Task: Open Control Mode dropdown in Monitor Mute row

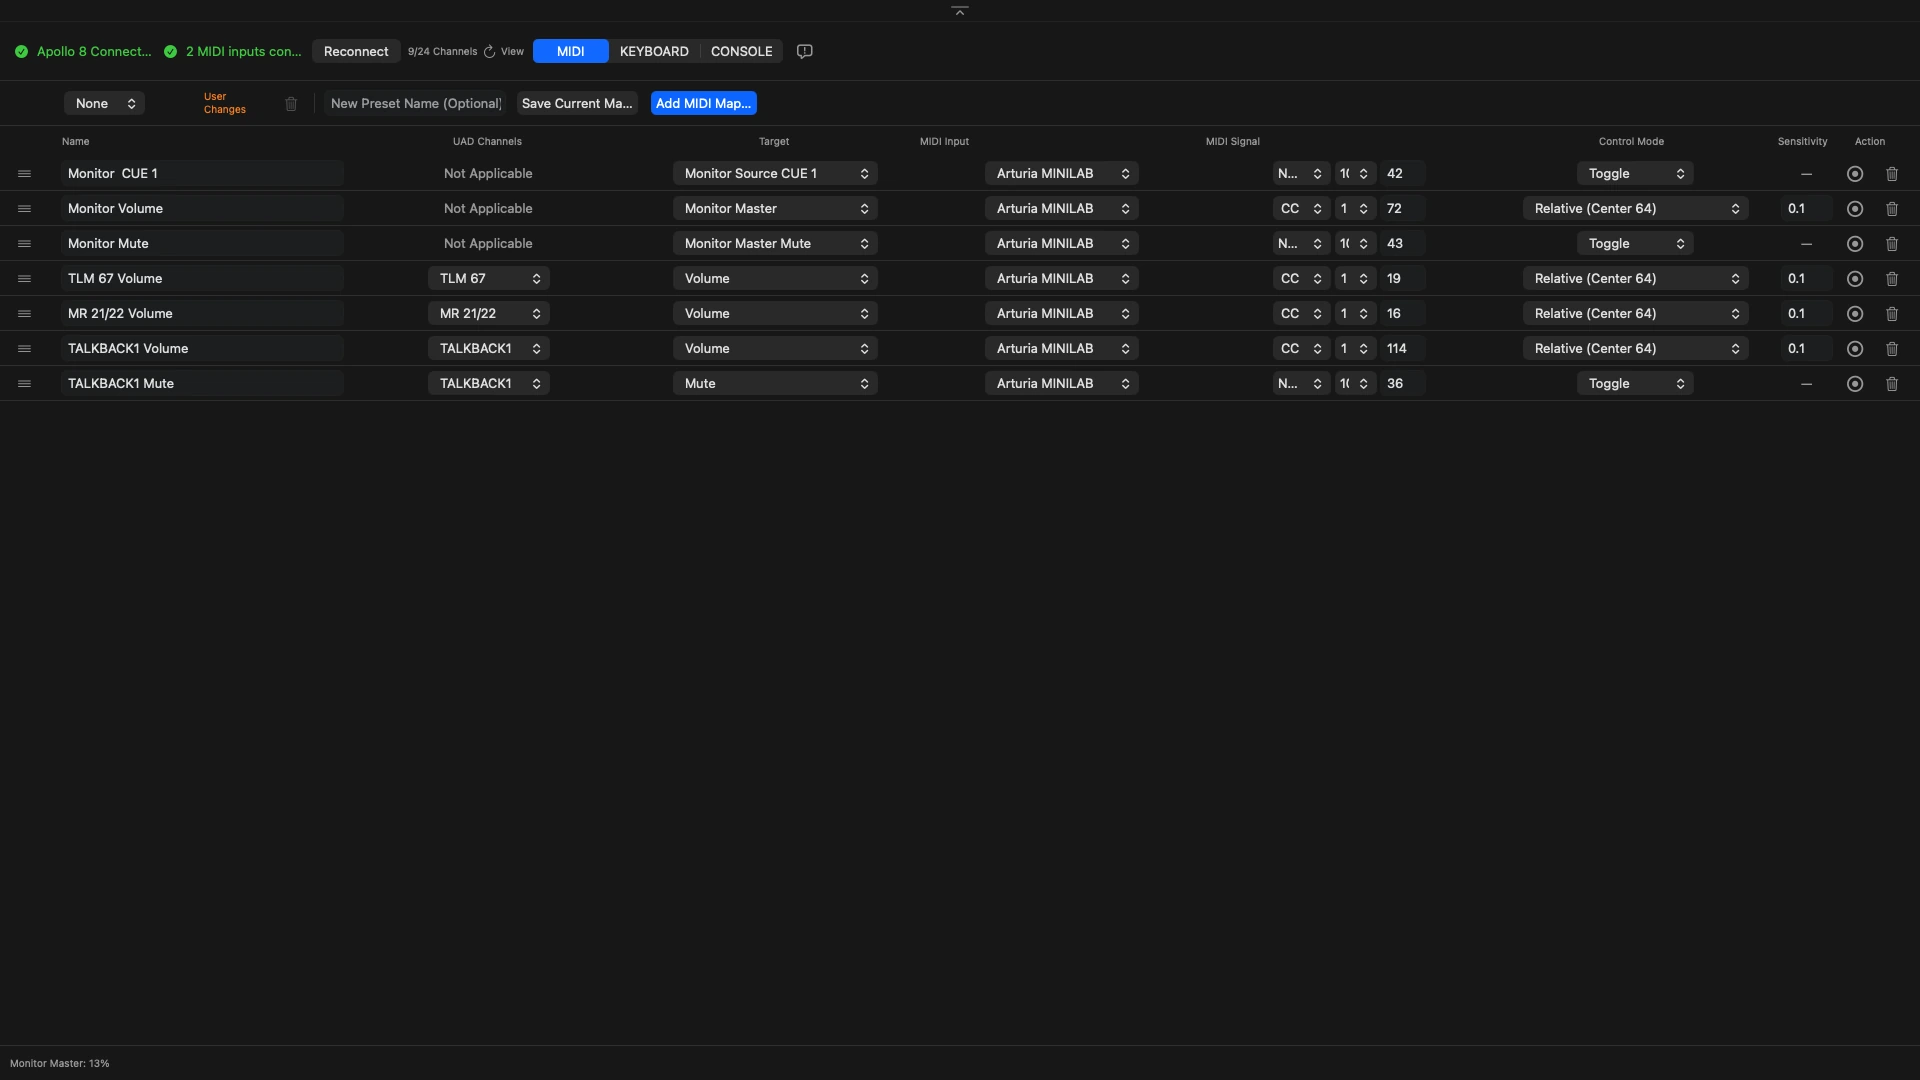Action: pos(1635,243)
